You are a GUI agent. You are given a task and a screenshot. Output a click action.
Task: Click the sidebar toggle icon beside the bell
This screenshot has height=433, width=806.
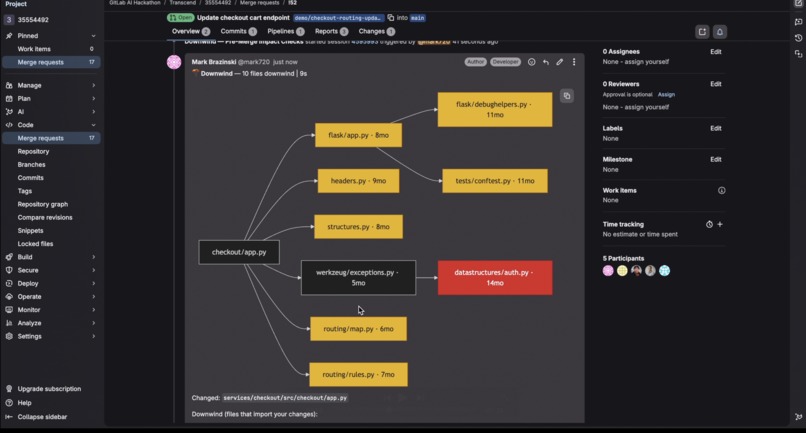click(702, 32)
